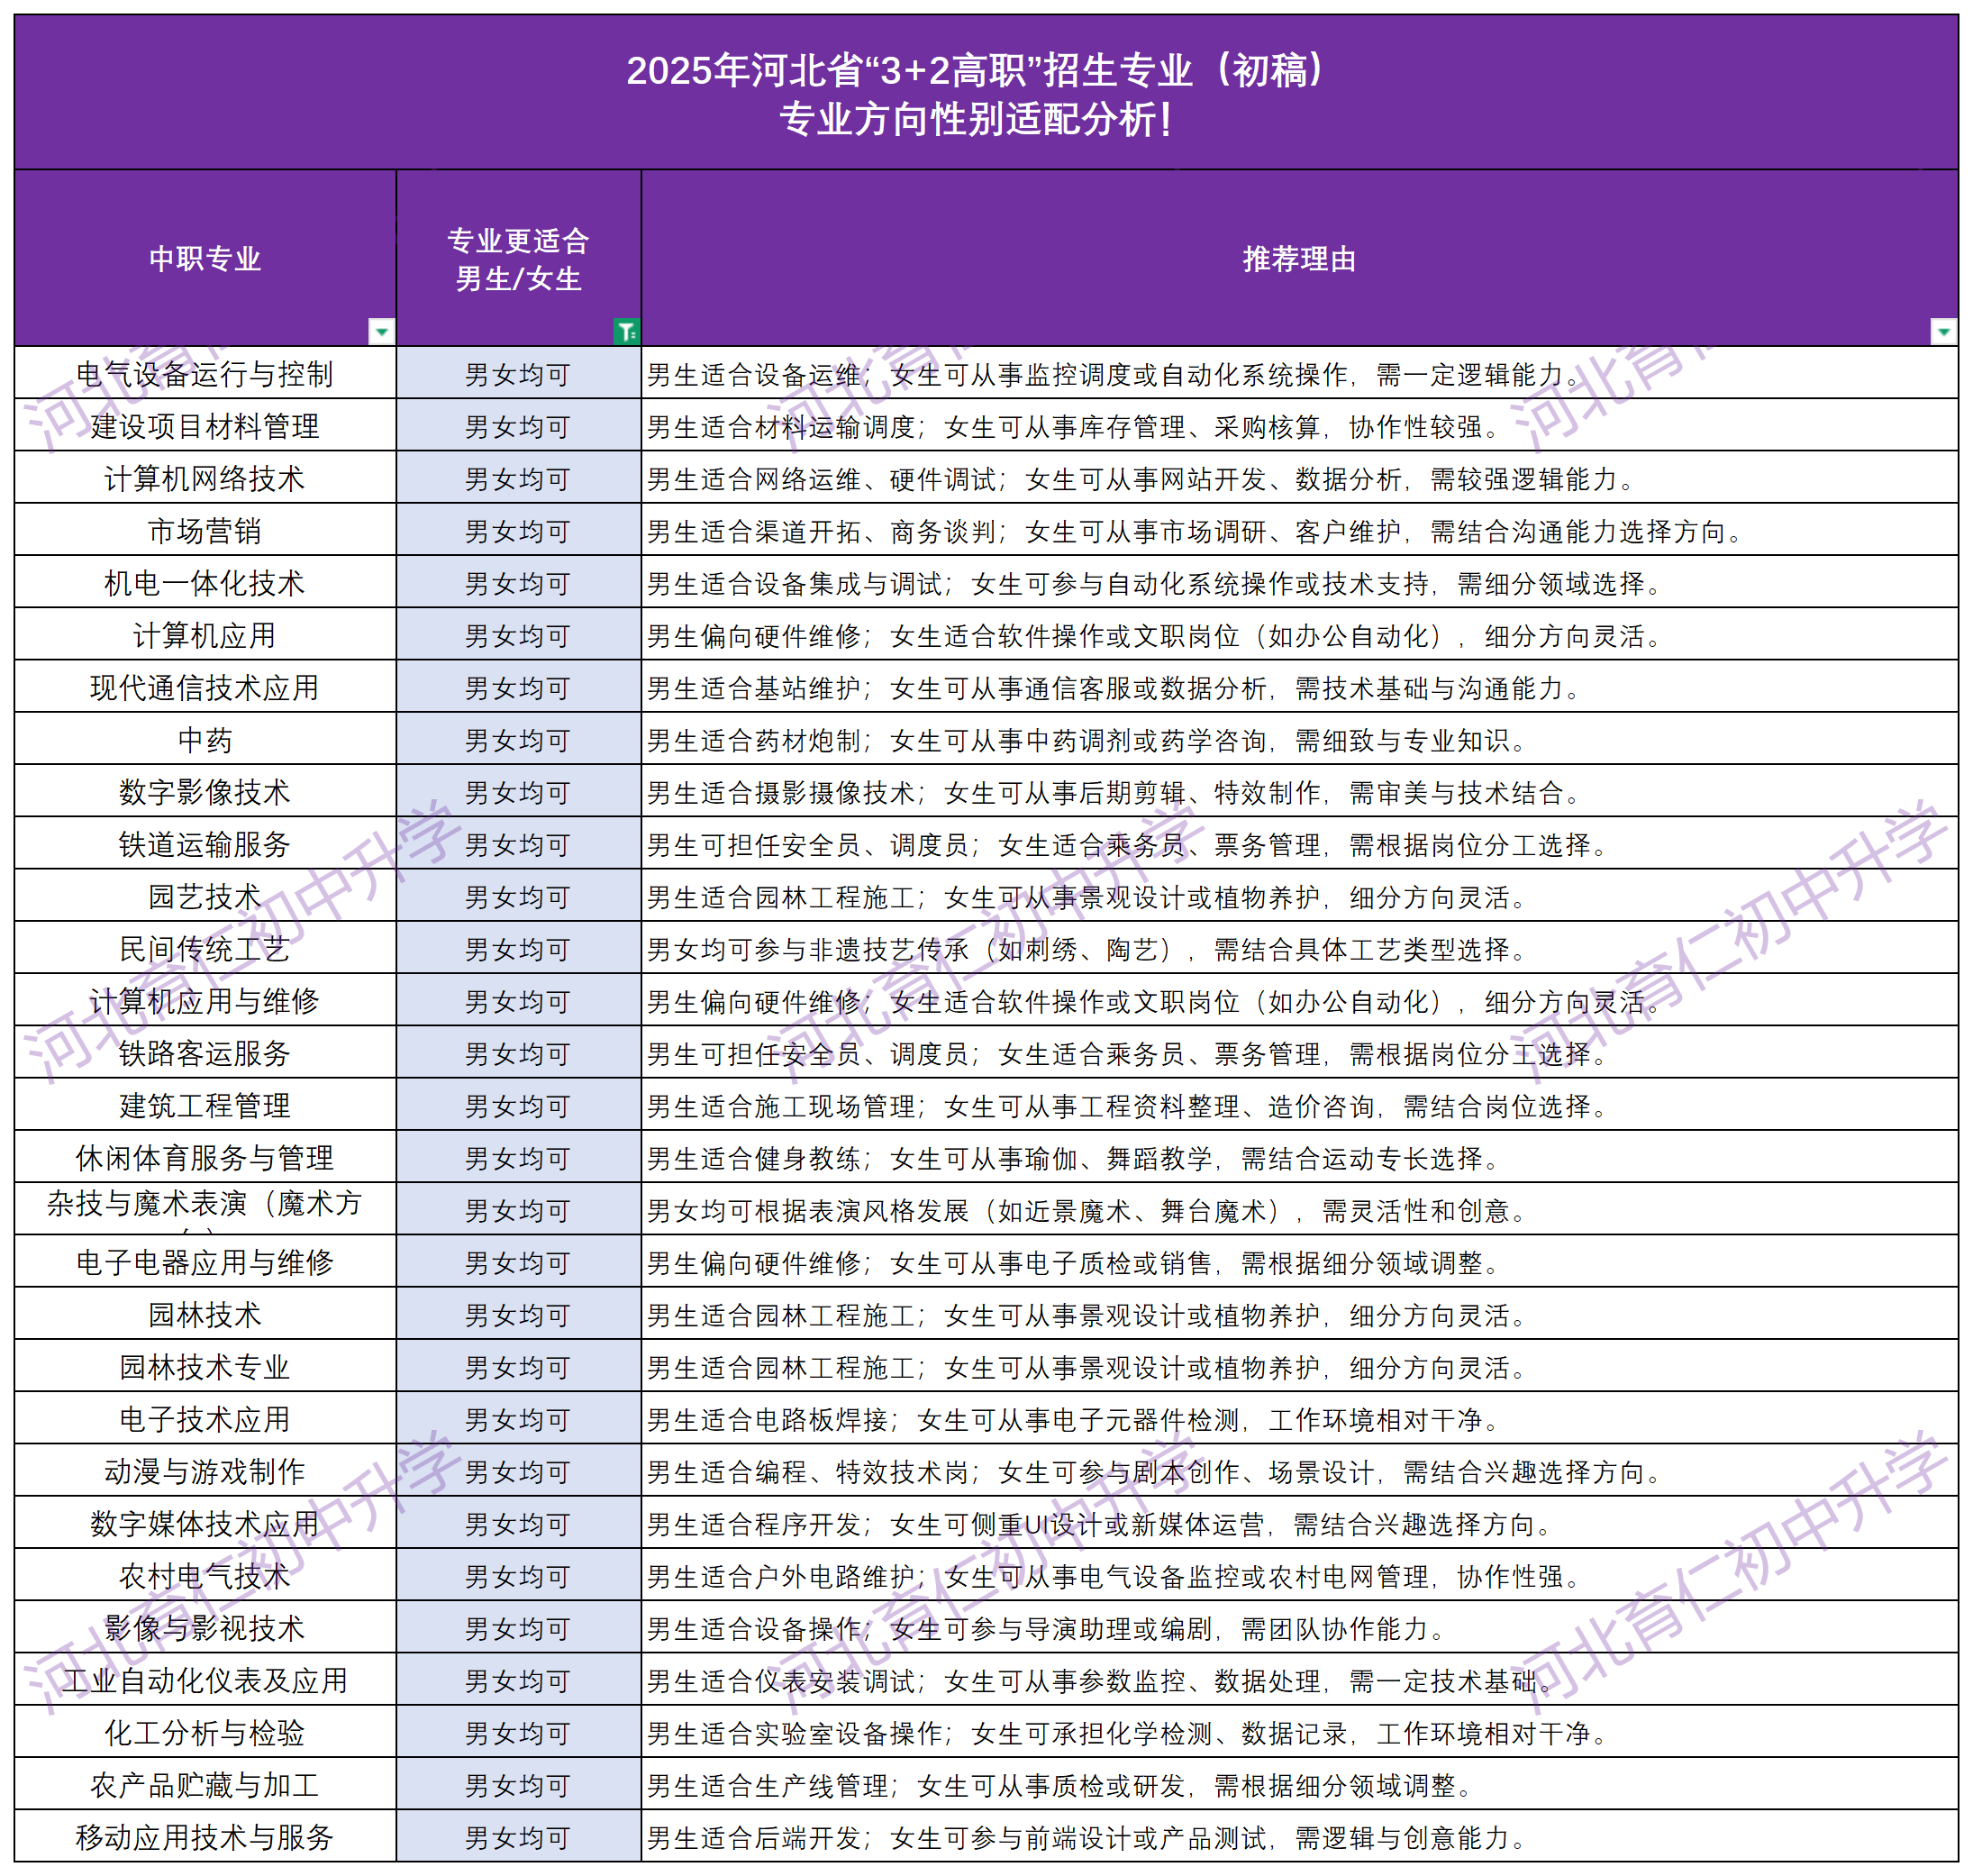This screenshot has height=1876, width=1973.
Task: Select cell 影像与影视技术
Action: [205, 1628]
